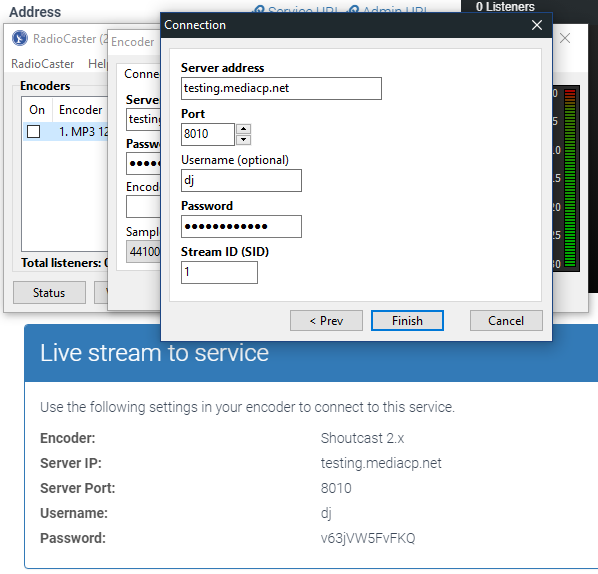The width and height of the screenshot is (598, 574).
Task: Open the RadioCaster menu
Action: (x=42, y=64)
